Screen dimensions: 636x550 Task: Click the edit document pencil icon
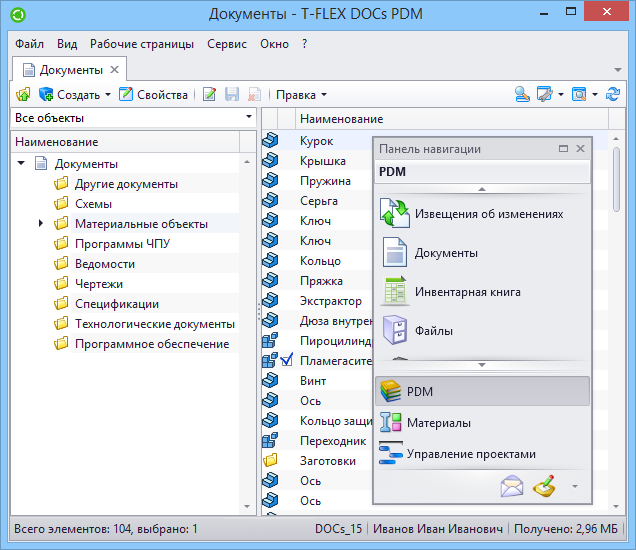coord(209,95)
